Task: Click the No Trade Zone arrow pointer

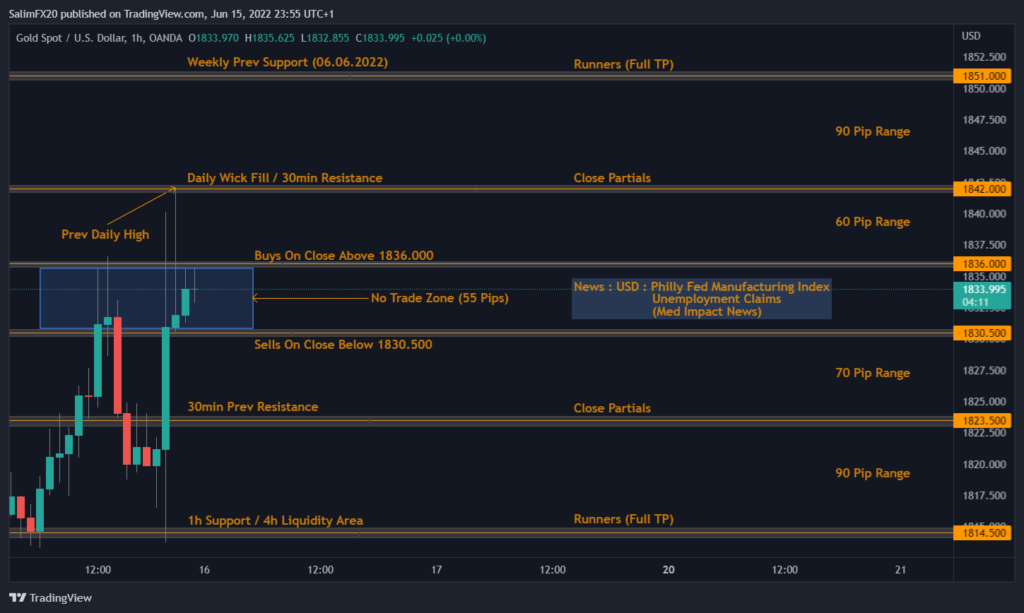Action: click(x=257, y=298)
